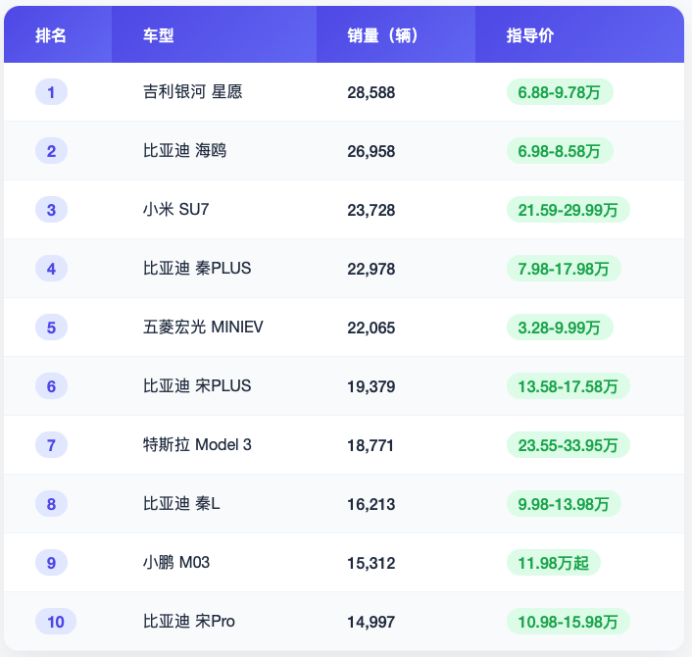Image resolution: width=693 pixels, height=657 pixels.
Task: Click sales figure 22,065
Action: click(x=371, y=327)
